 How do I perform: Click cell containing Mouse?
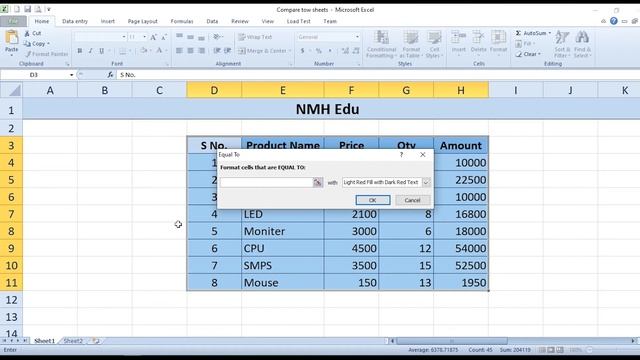click(x=282, y=282)
